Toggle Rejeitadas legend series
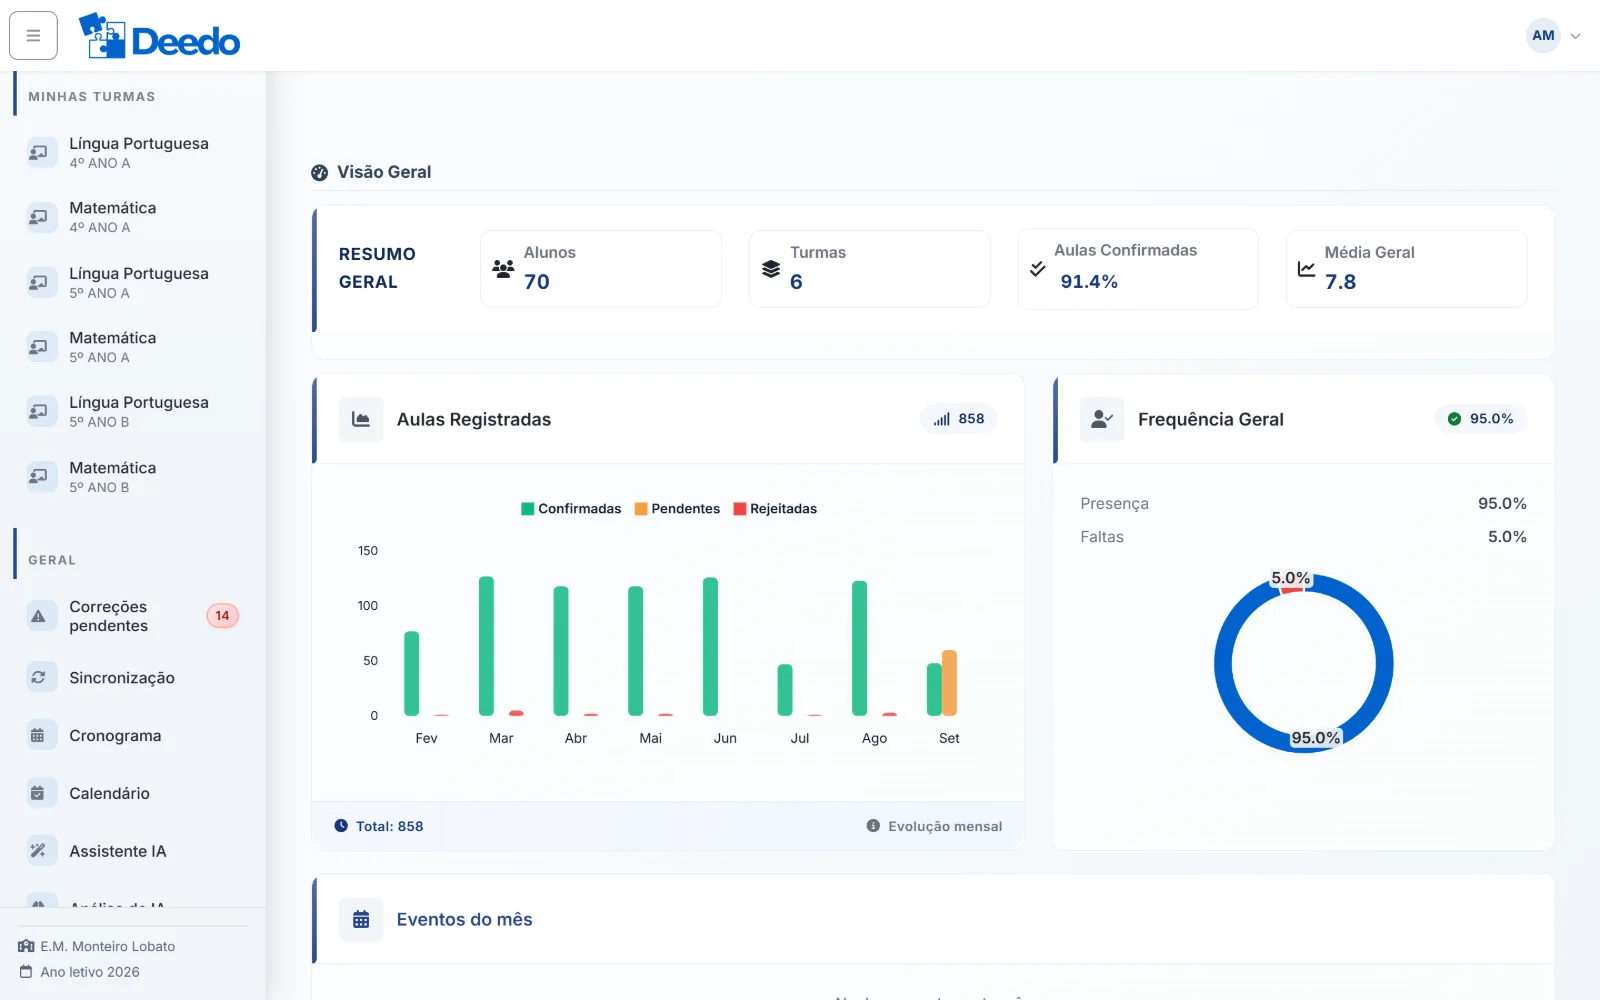This screenshot has width=1600, height=1000. click(775, 509)
